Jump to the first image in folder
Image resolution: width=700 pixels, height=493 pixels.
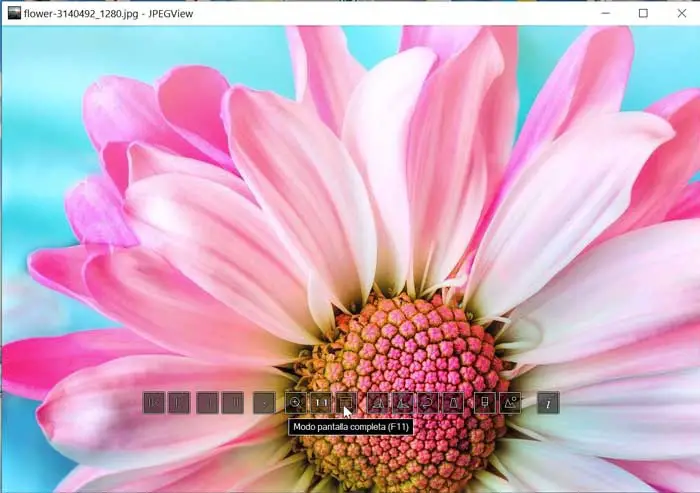[x=154, y=403]
